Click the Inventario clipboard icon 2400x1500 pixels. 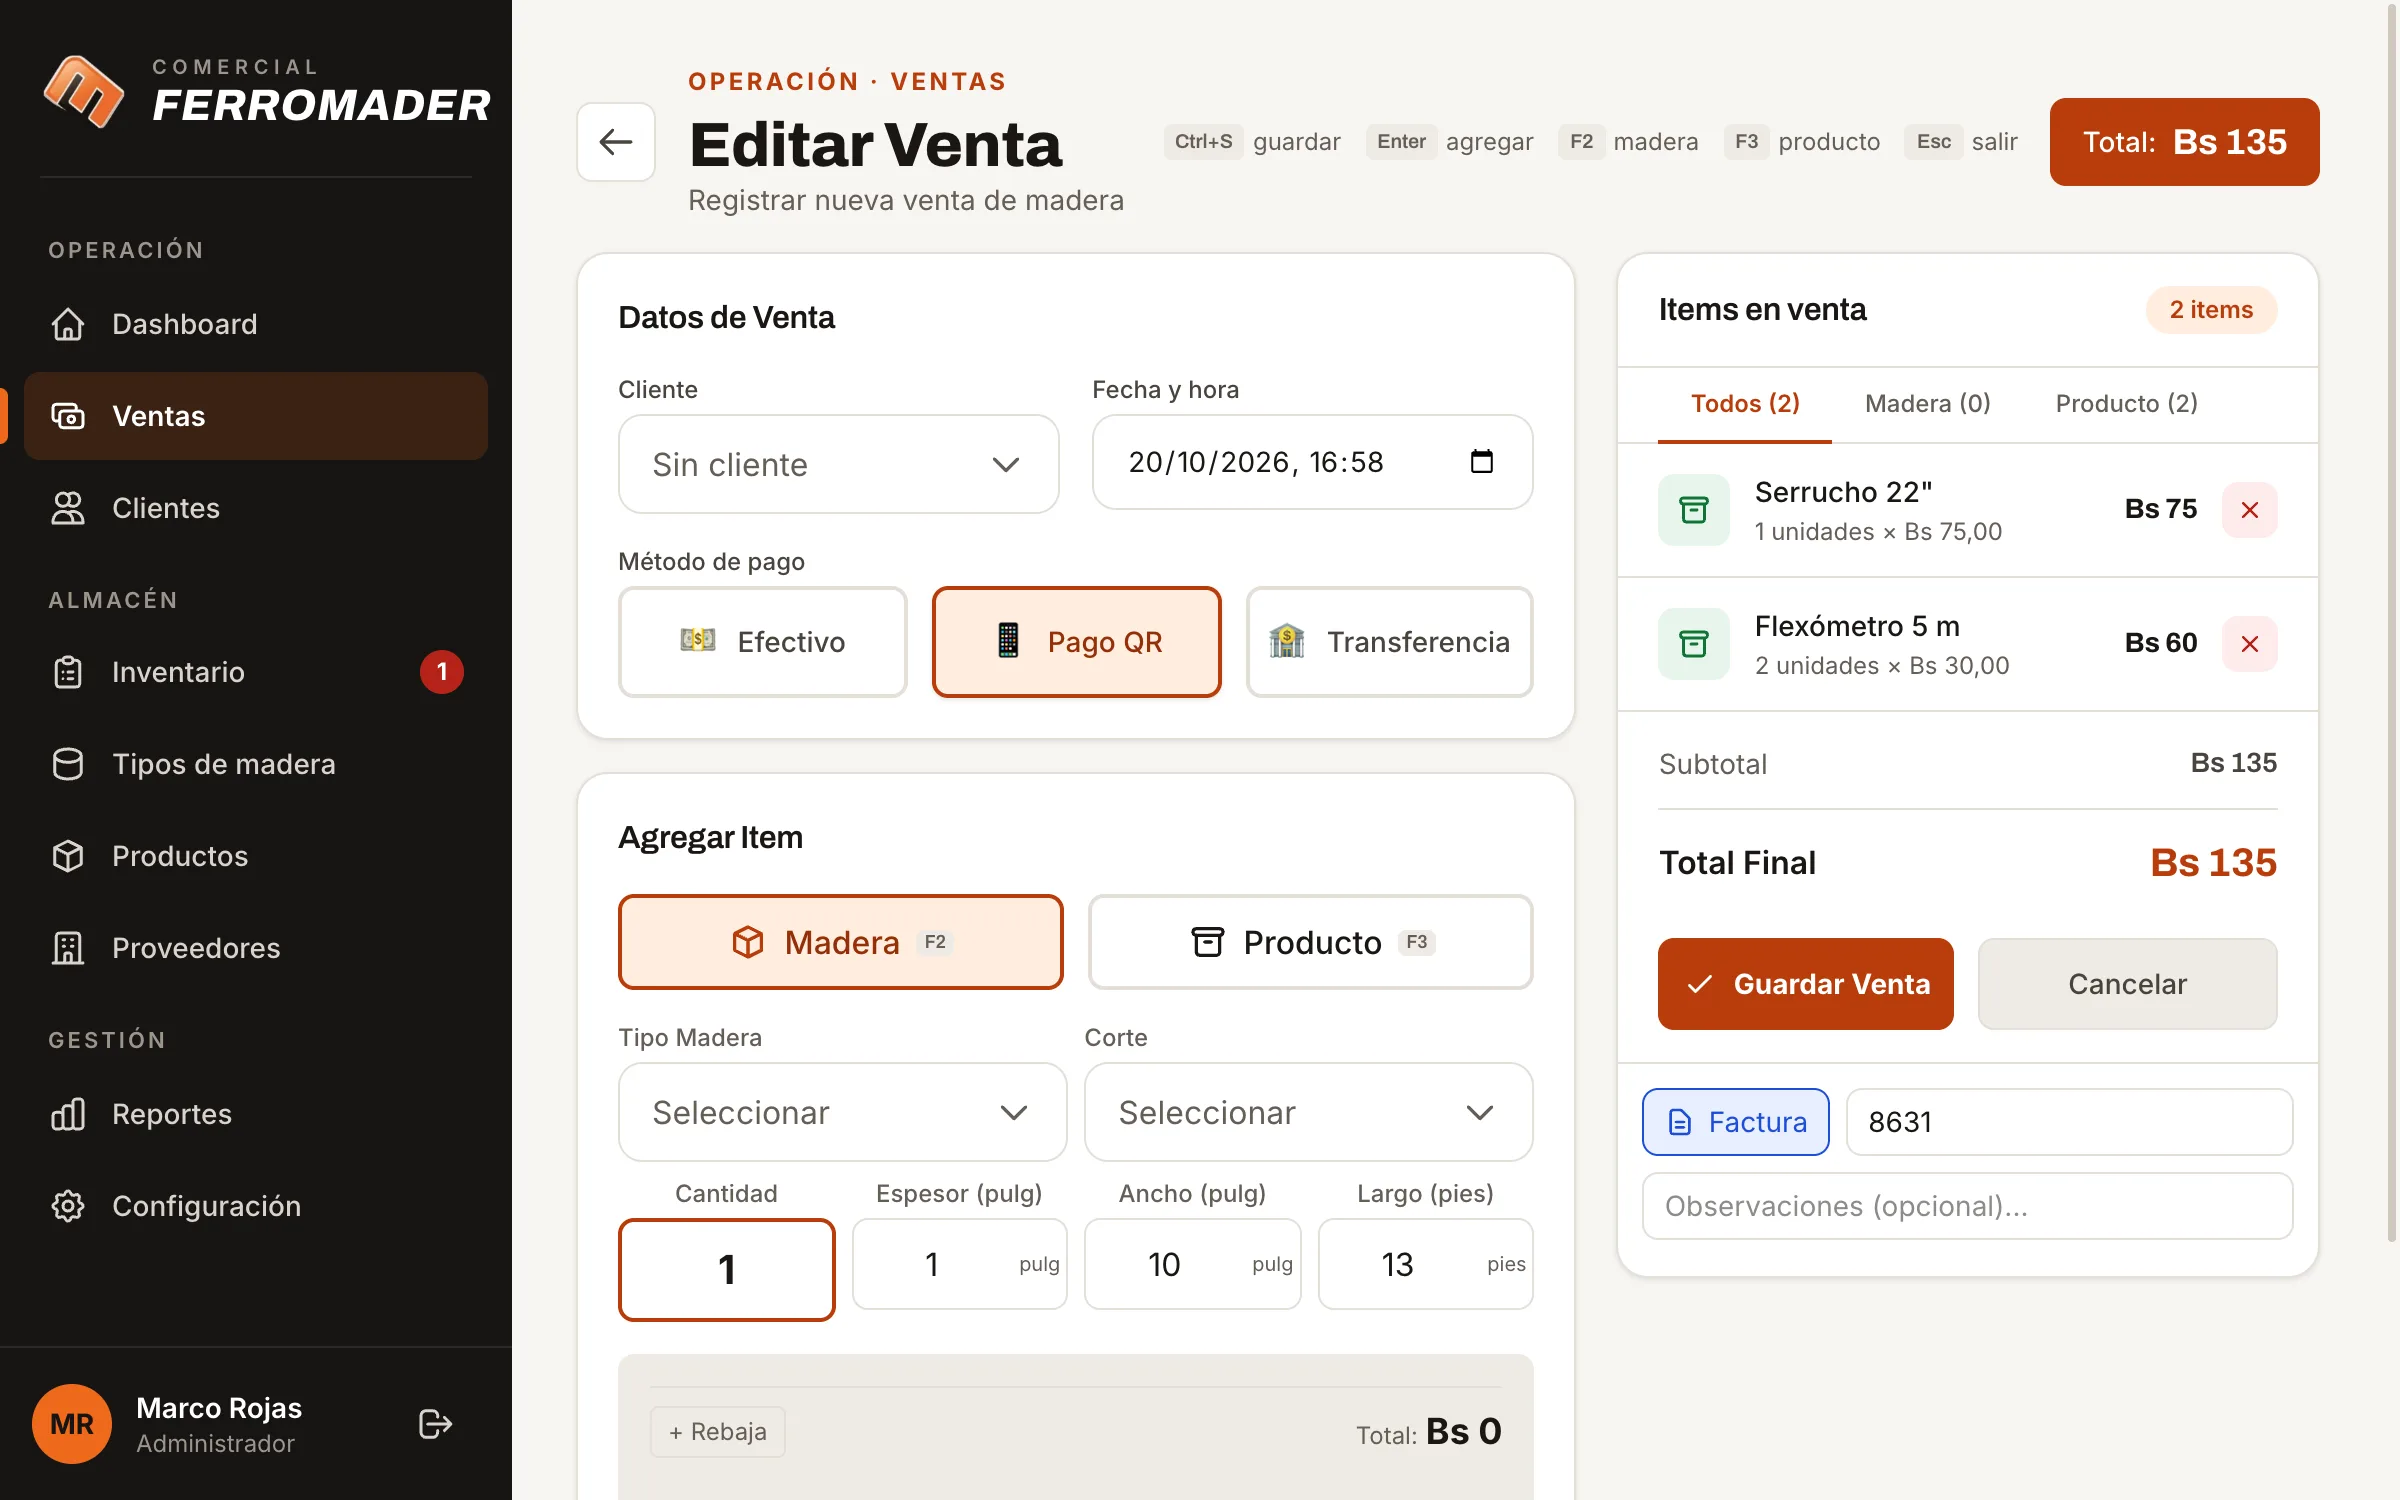tap(68, 672)
